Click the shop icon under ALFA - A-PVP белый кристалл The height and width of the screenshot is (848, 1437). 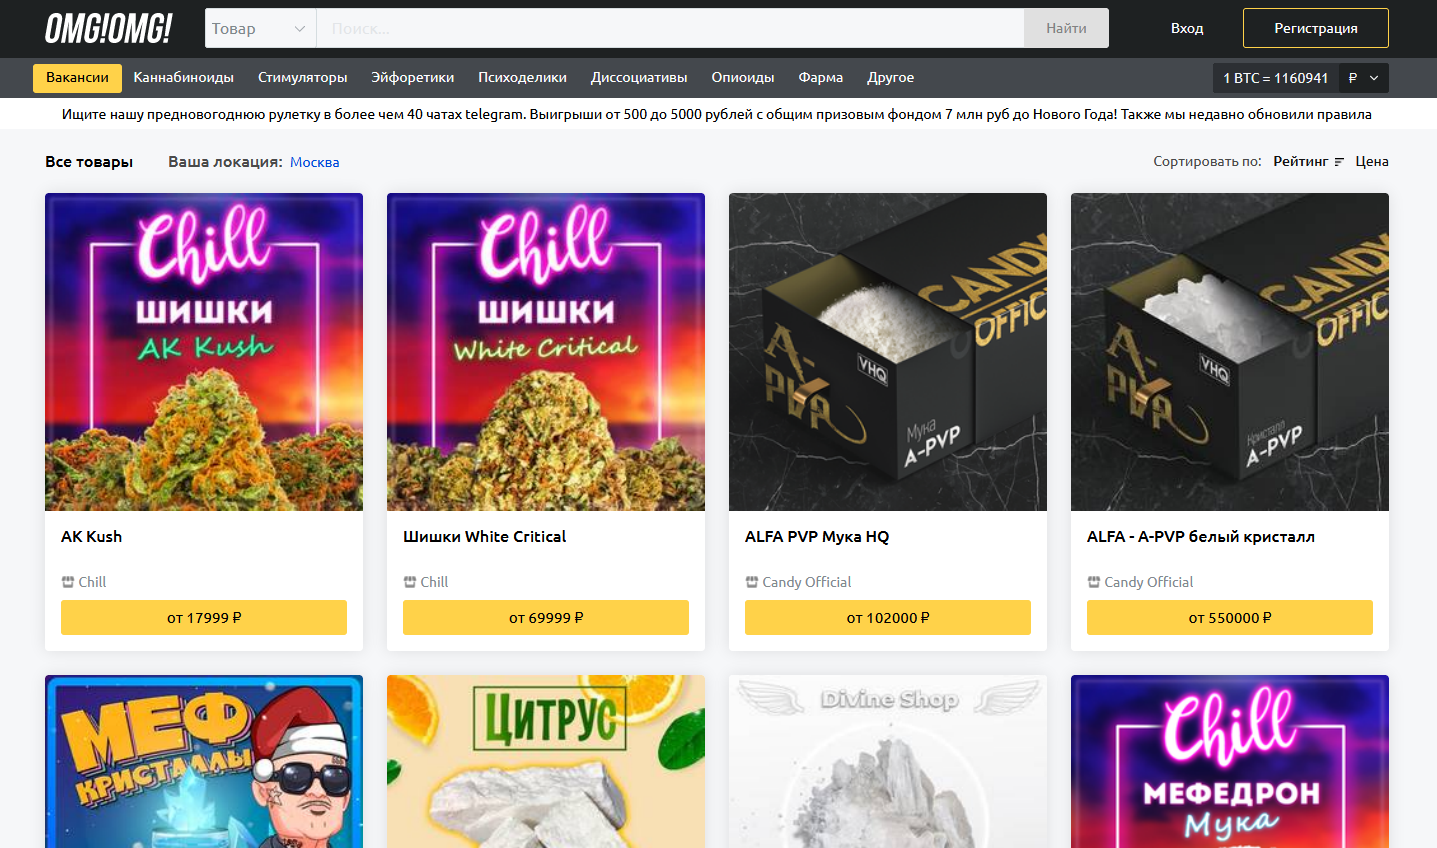point(1094,582)
